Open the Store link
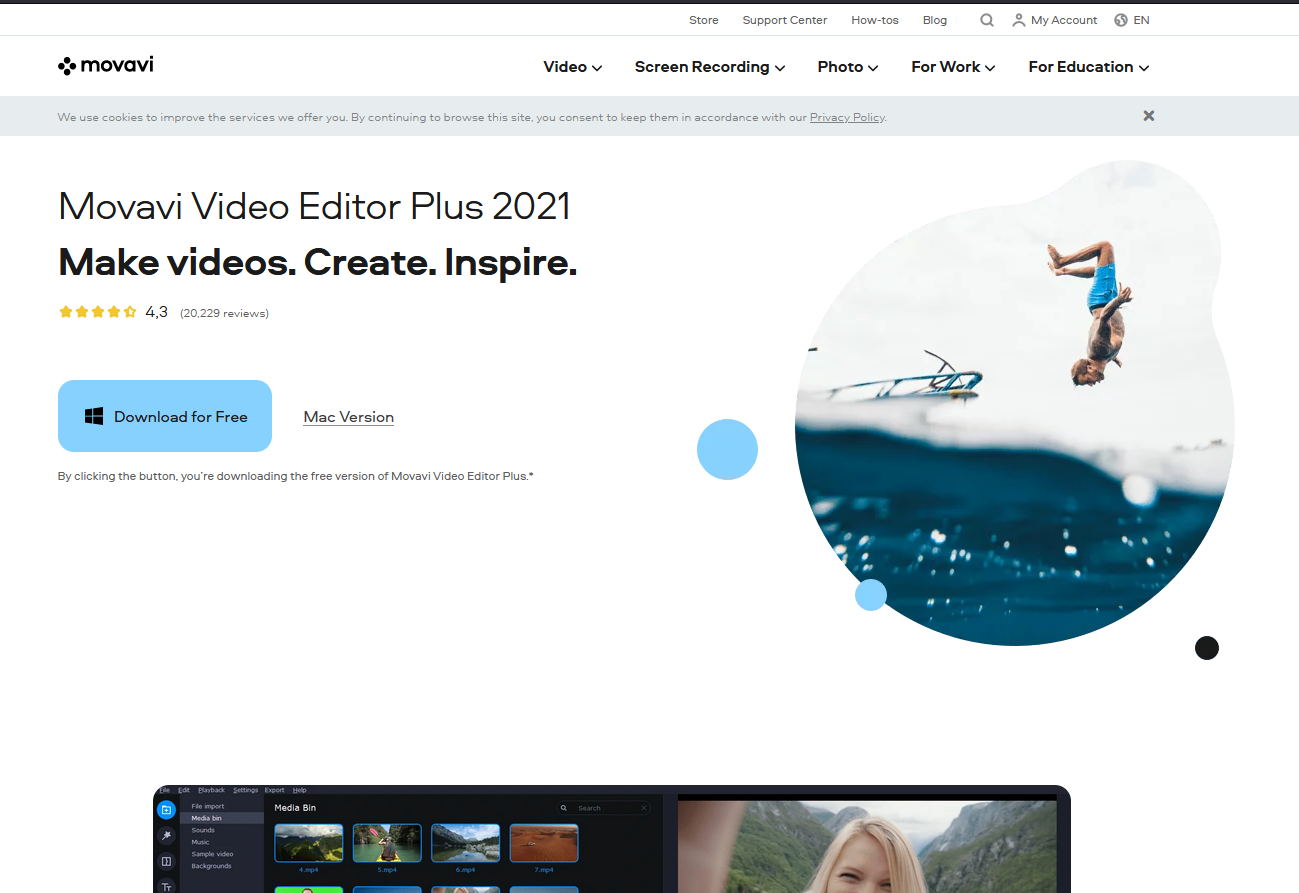 pos(704,20)
